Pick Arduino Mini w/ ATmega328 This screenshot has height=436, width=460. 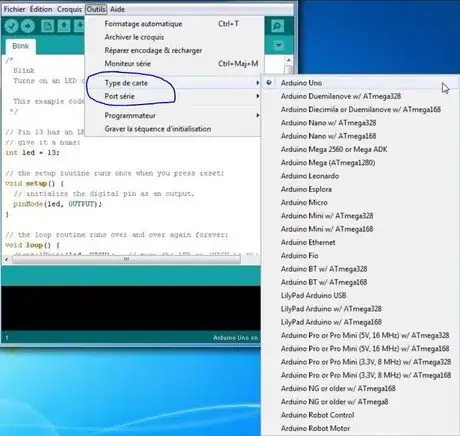360,216
